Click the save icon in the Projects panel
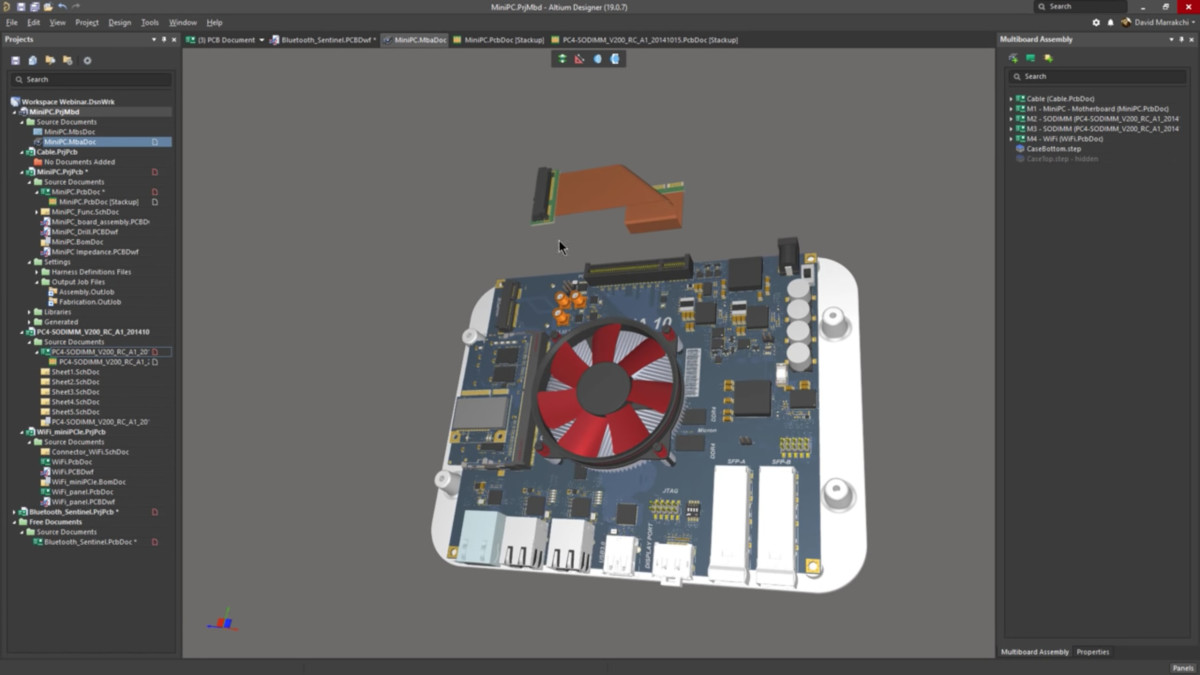This screenshot has width=1200, height=675. click(x=15, y=60)
